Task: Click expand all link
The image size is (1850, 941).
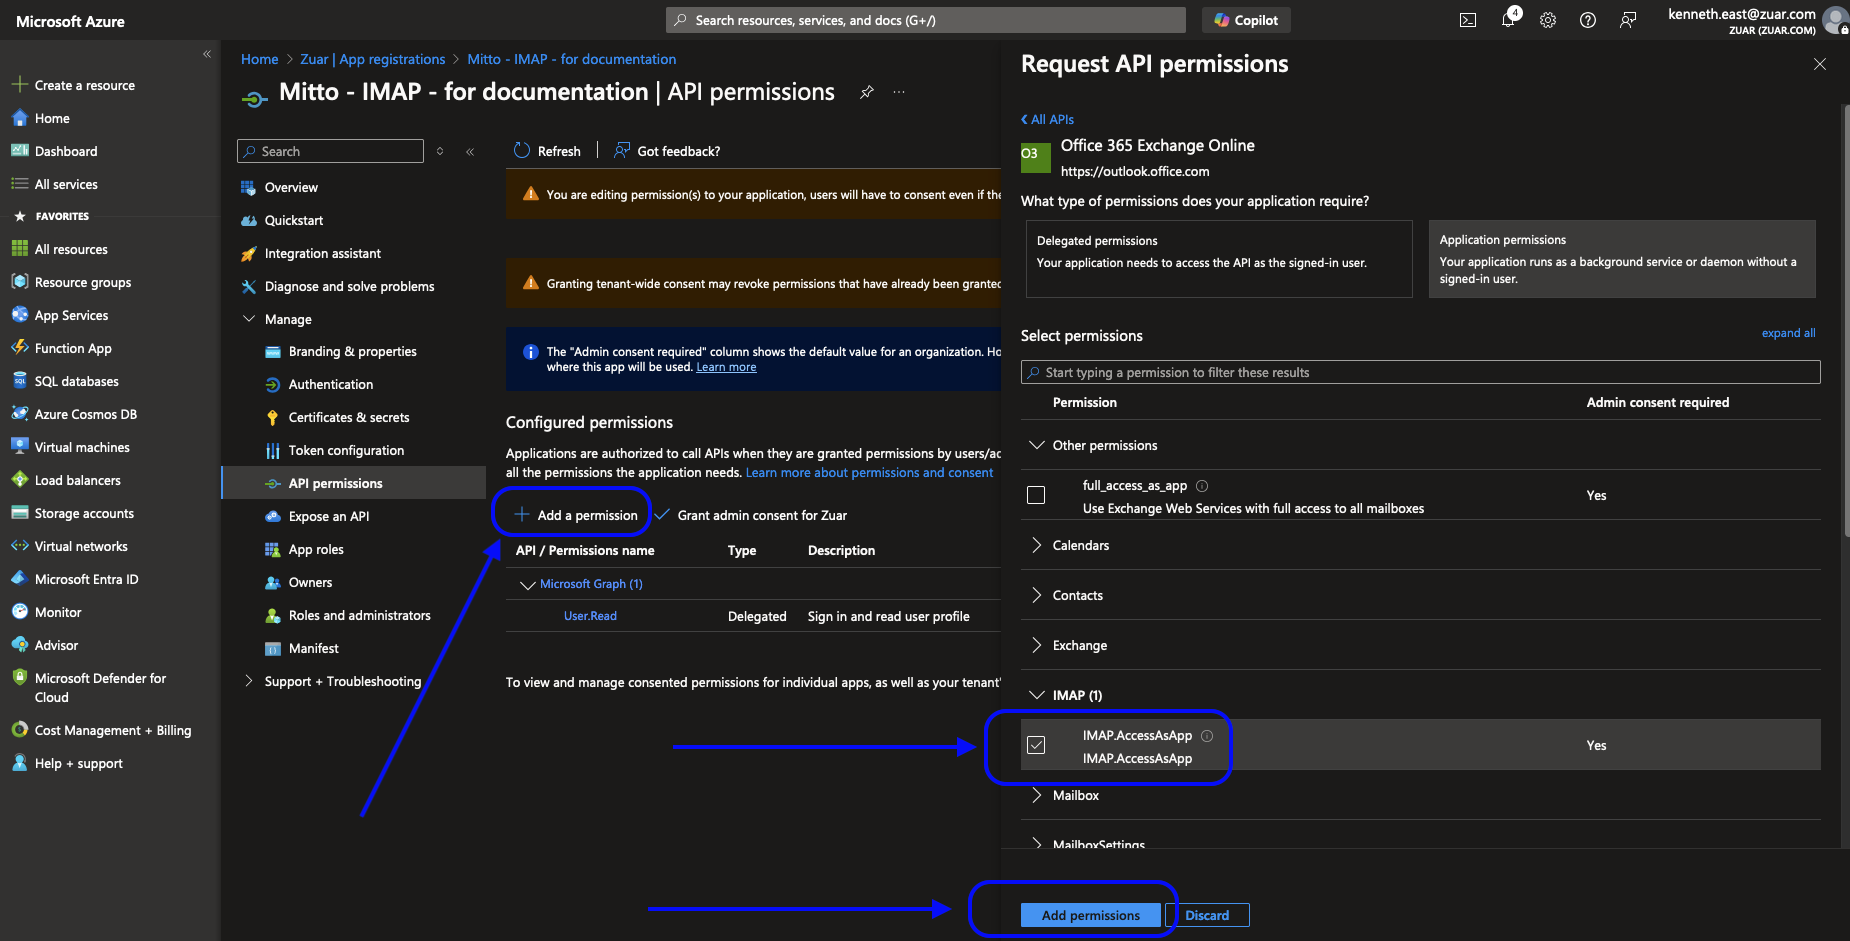Action: pyautogui.click(x=1788, y=333)
